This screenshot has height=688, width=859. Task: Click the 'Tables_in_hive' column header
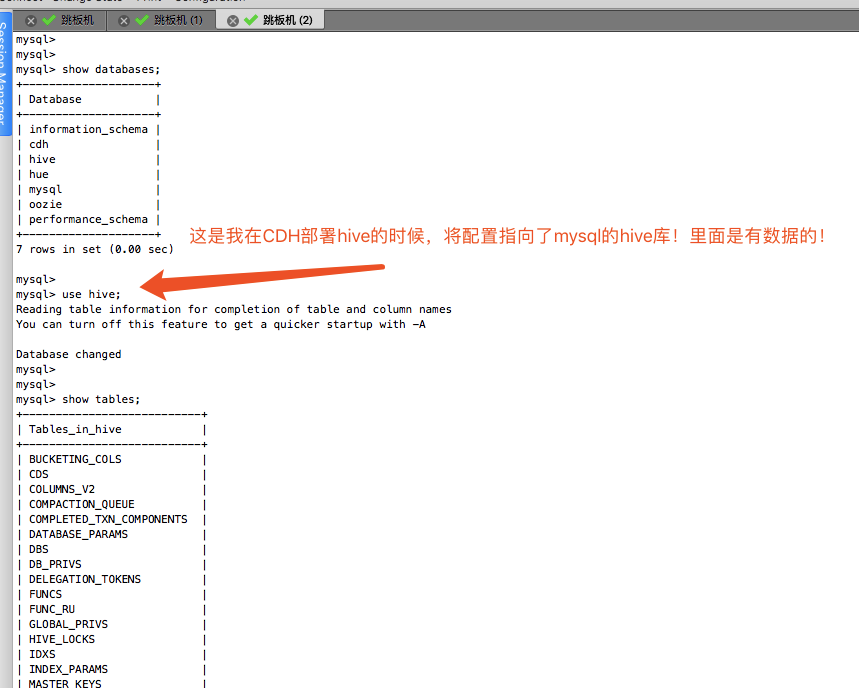[75, 429]
